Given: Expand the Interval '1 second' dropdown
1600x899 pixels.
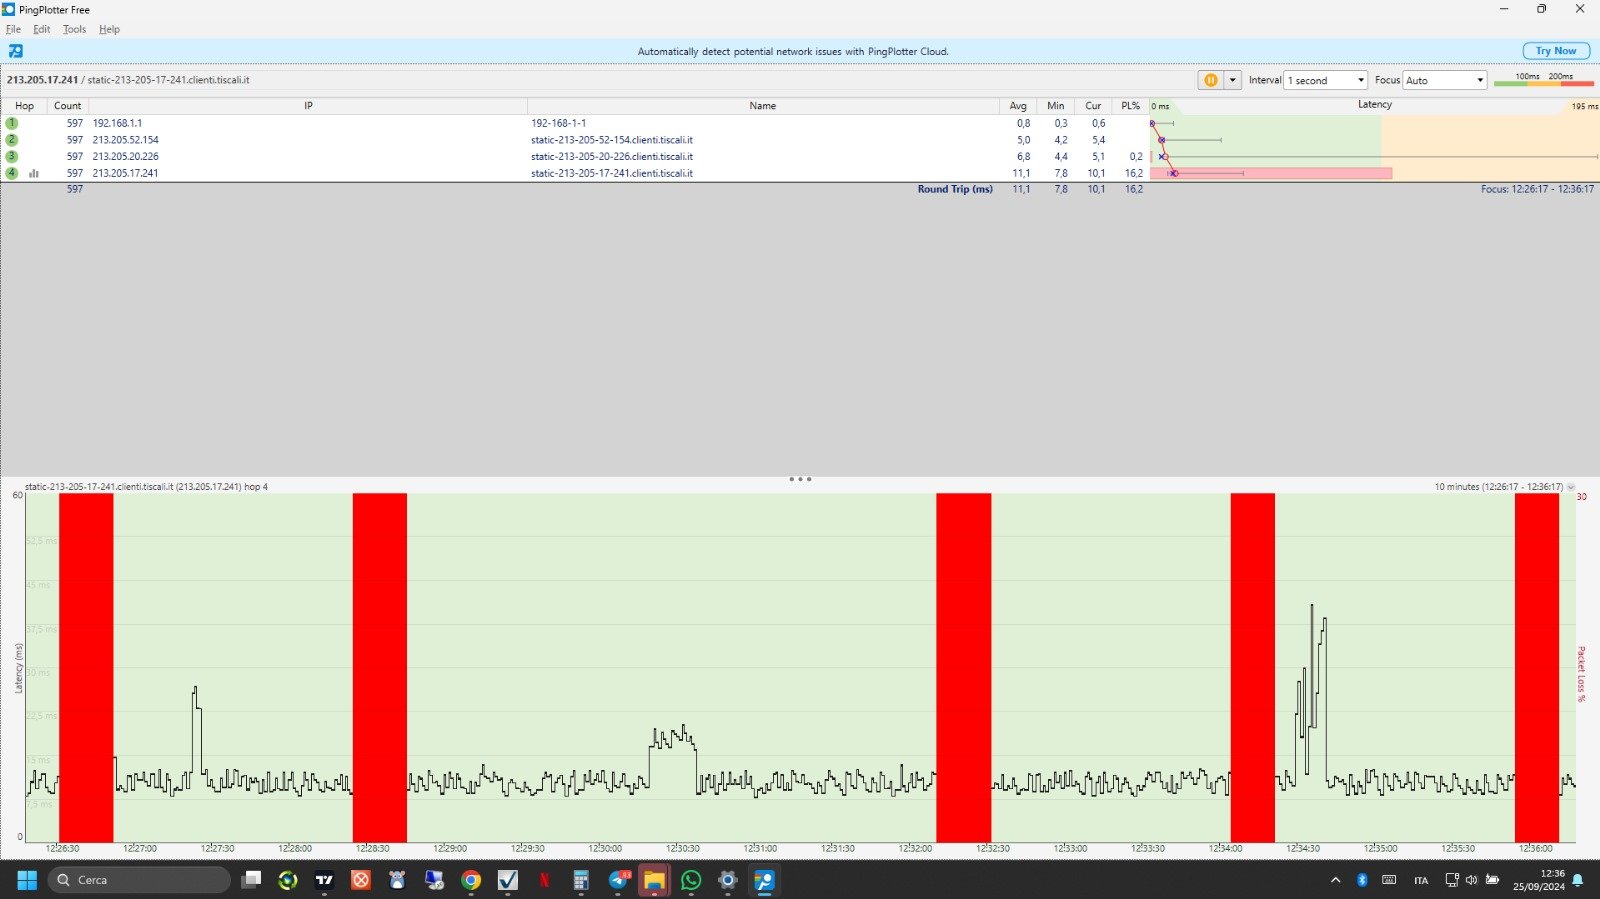Looking at the screenshot, I should coord(1326,80).
